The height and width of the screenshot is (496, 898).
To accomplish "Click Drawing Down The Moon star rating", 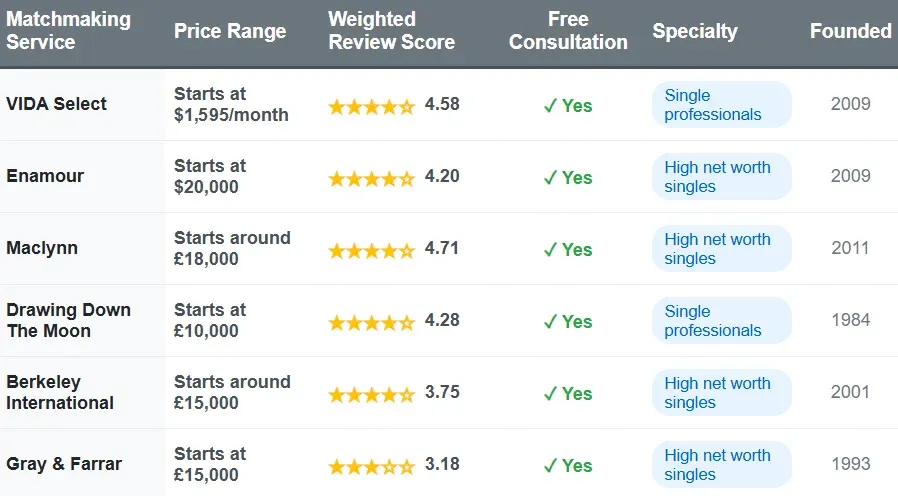I will point(371,322).
